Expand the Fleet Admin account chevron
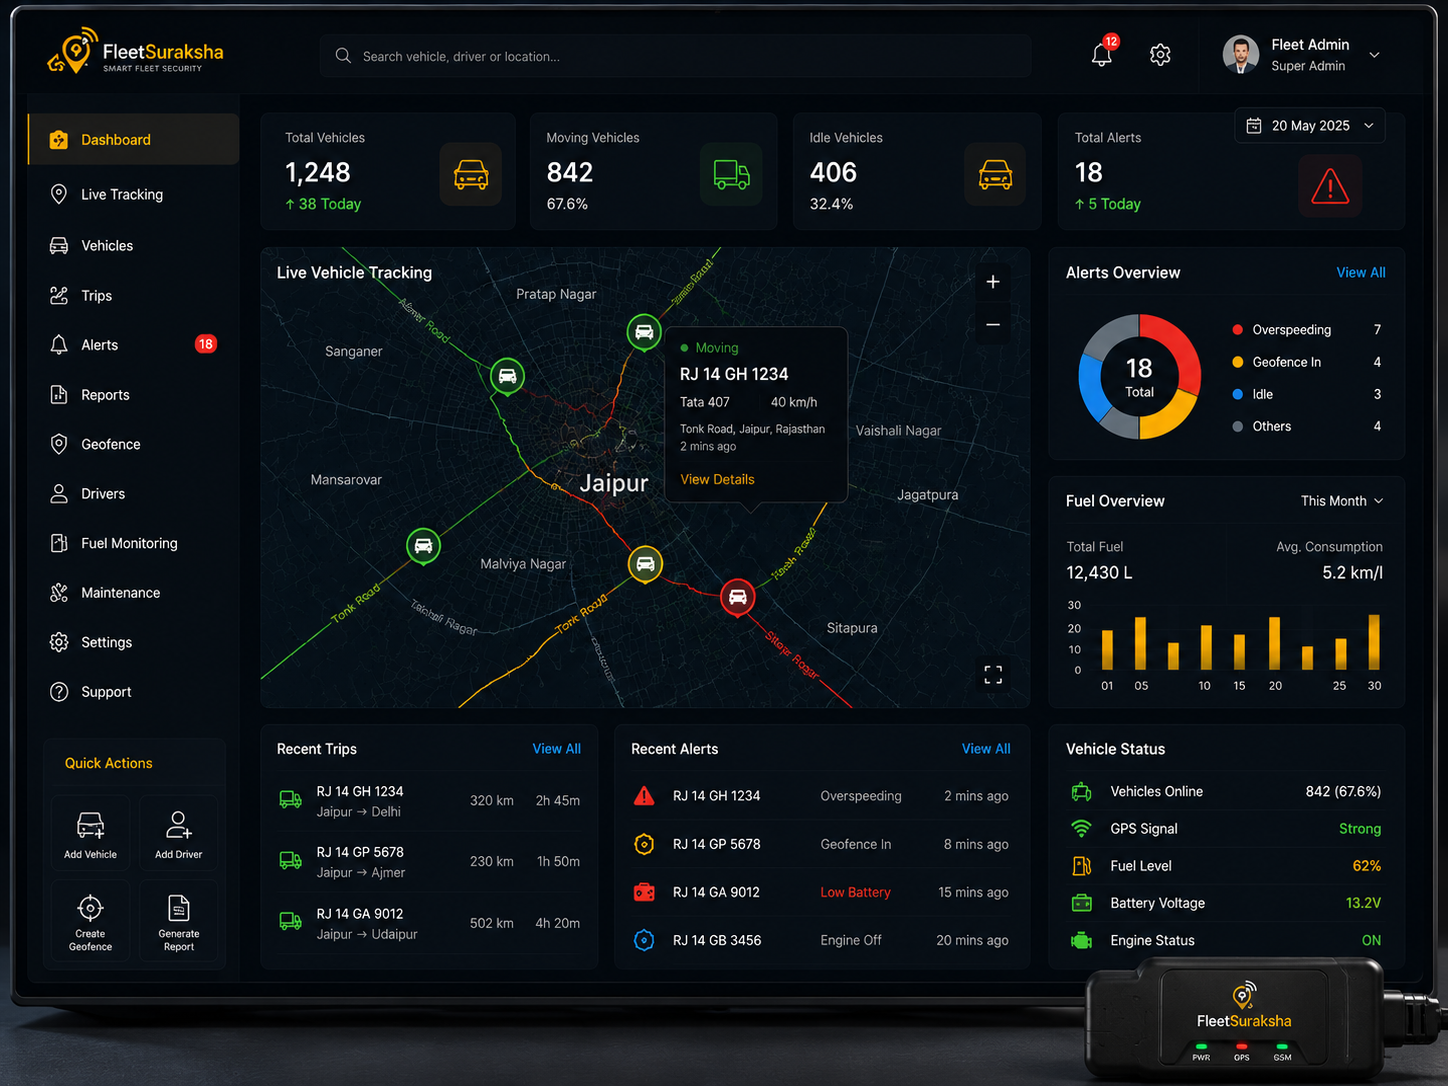Image resolution: width=1448 pixels, height=1086 pixels. pos(1375,55)
